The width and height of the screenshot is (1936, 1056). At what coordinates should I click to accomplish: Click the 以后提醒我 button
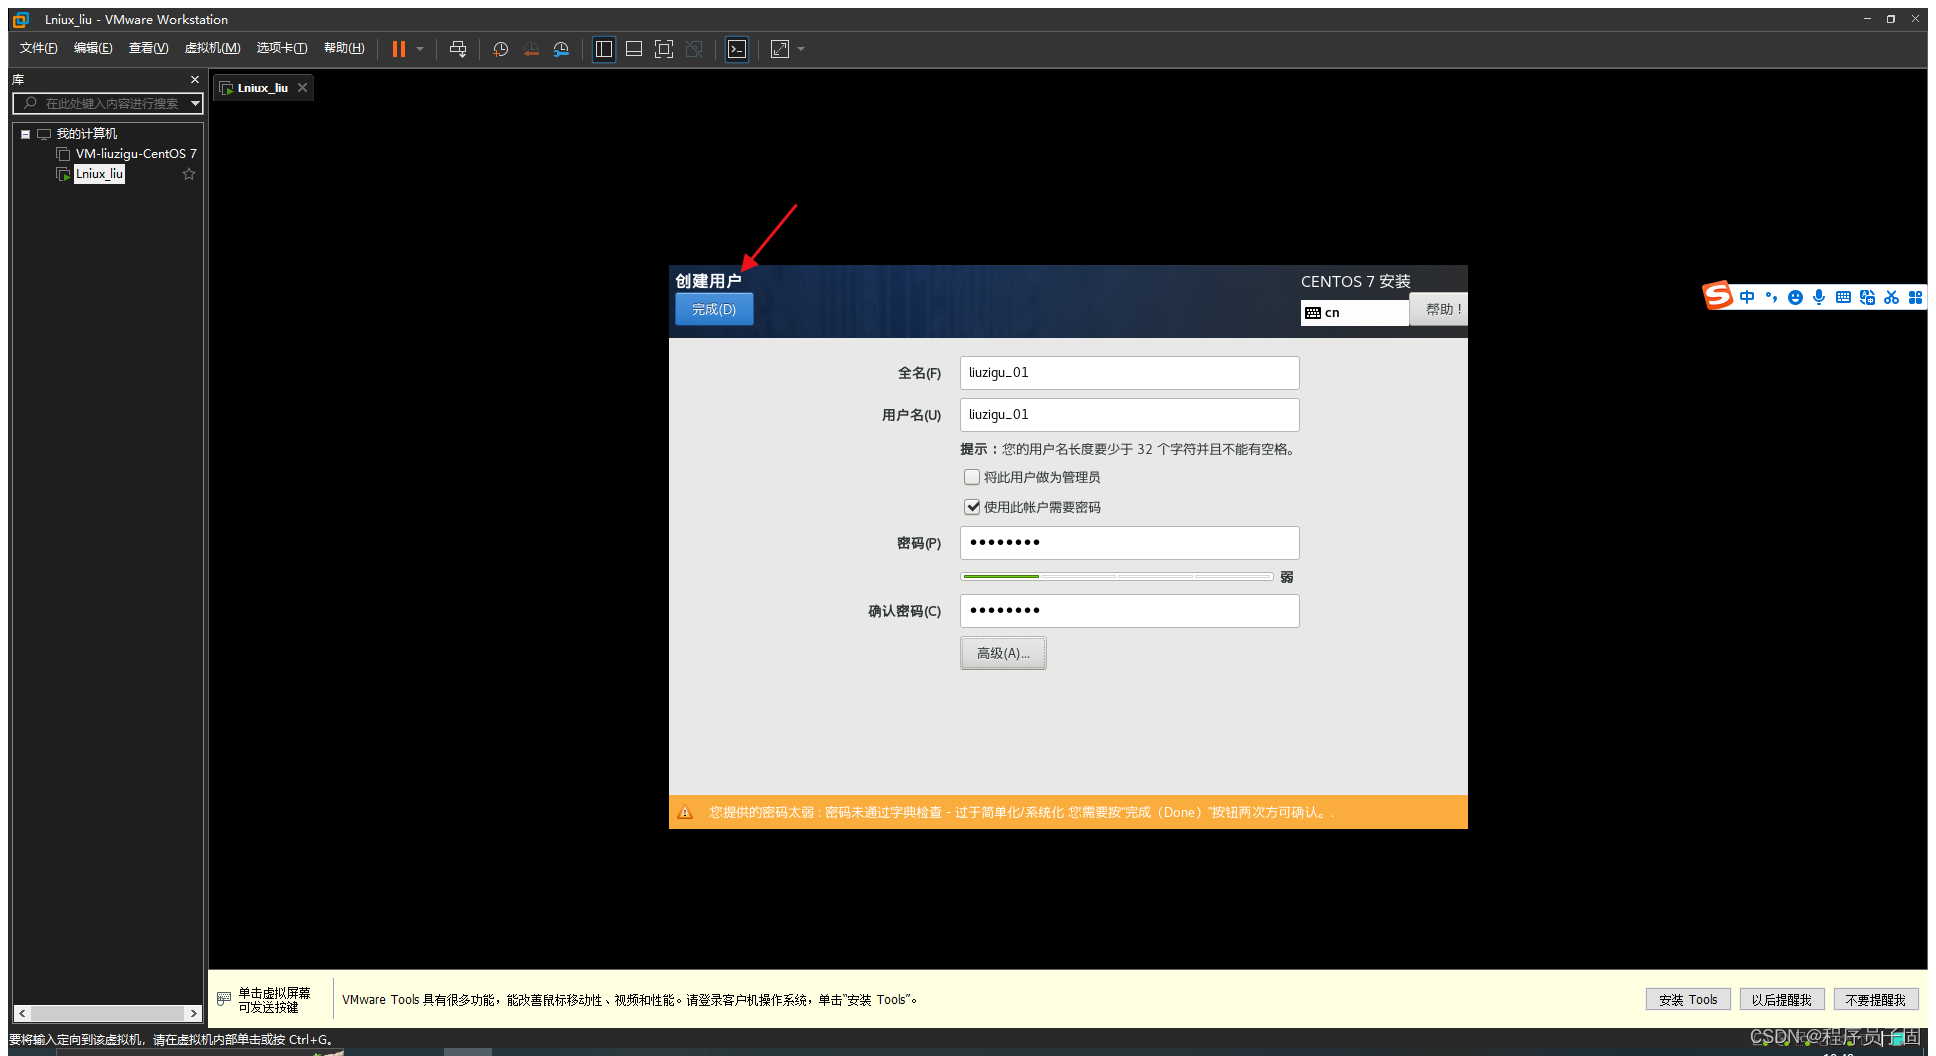[x=1782, y=999]
